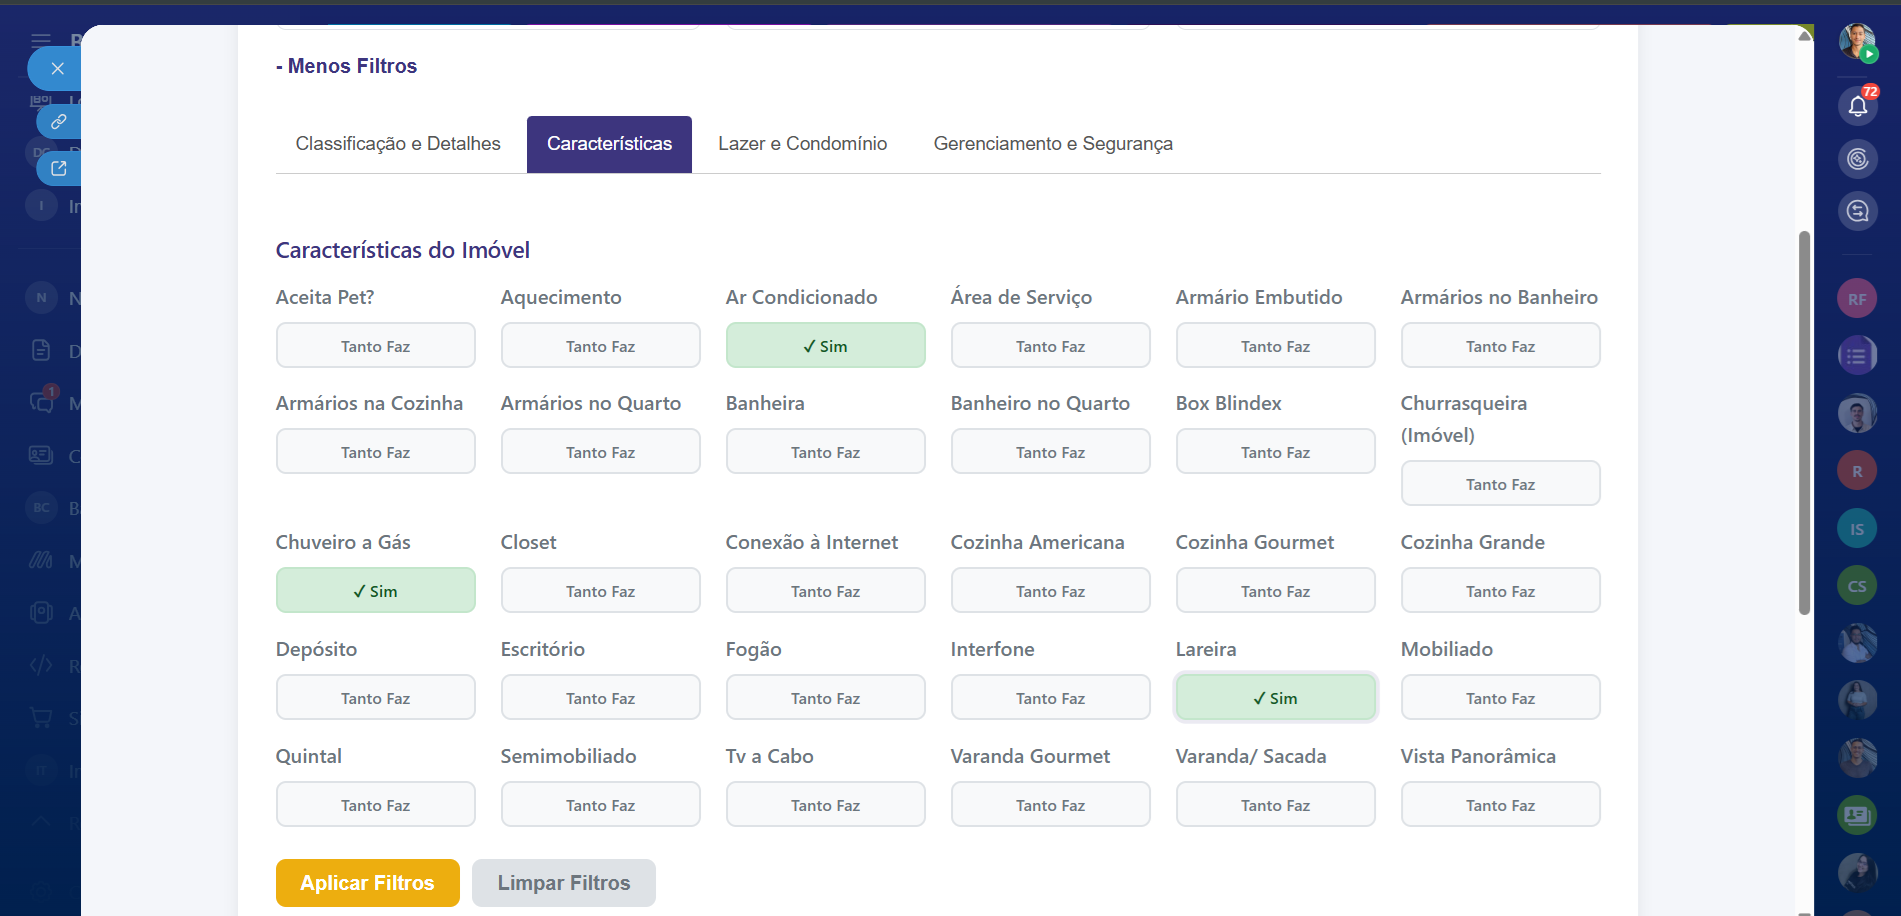
Task: Click the Limpar Filtros button
Action: tap(564, 883)
